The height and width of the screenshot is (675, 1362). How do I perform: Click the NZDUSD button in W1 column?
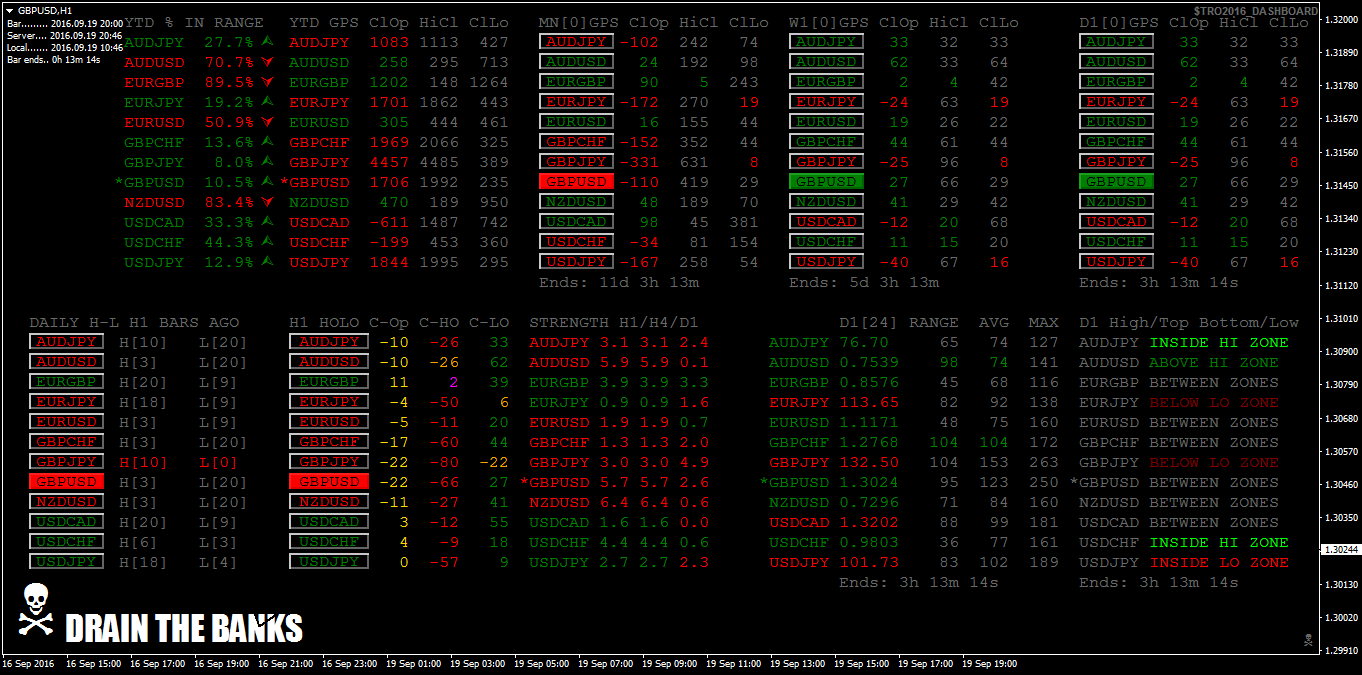(826, 202)
